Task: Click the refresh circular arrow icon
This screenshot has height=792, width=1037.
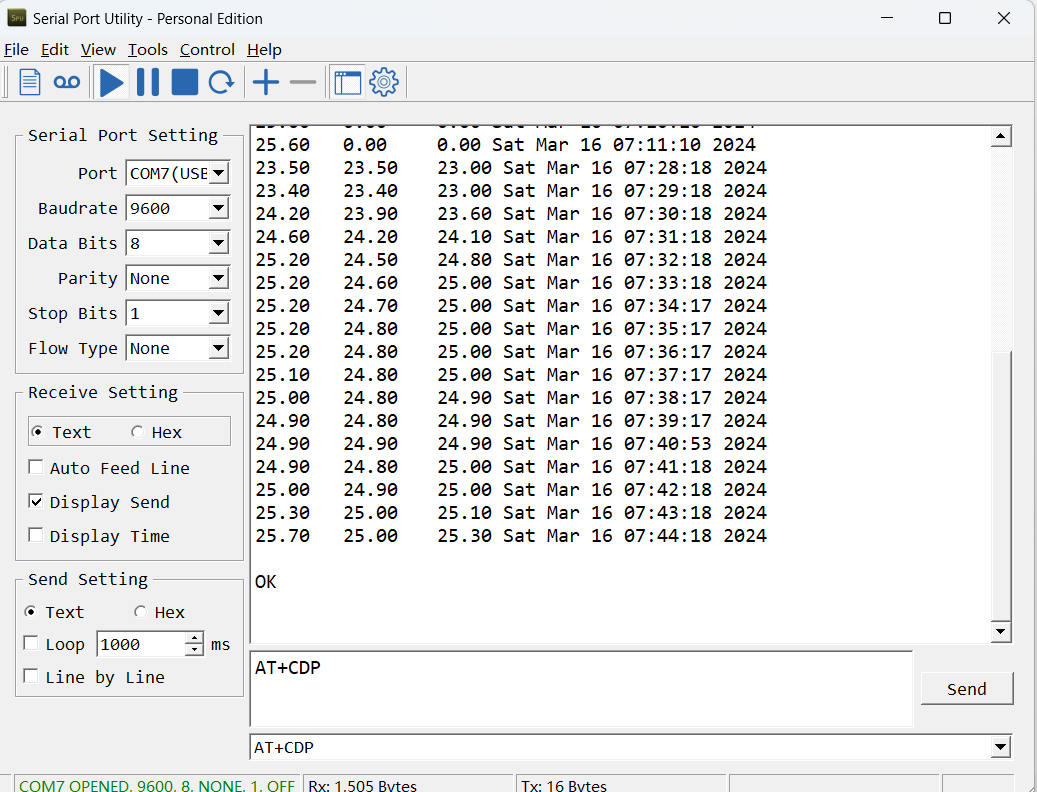Action: pos(222,83)
